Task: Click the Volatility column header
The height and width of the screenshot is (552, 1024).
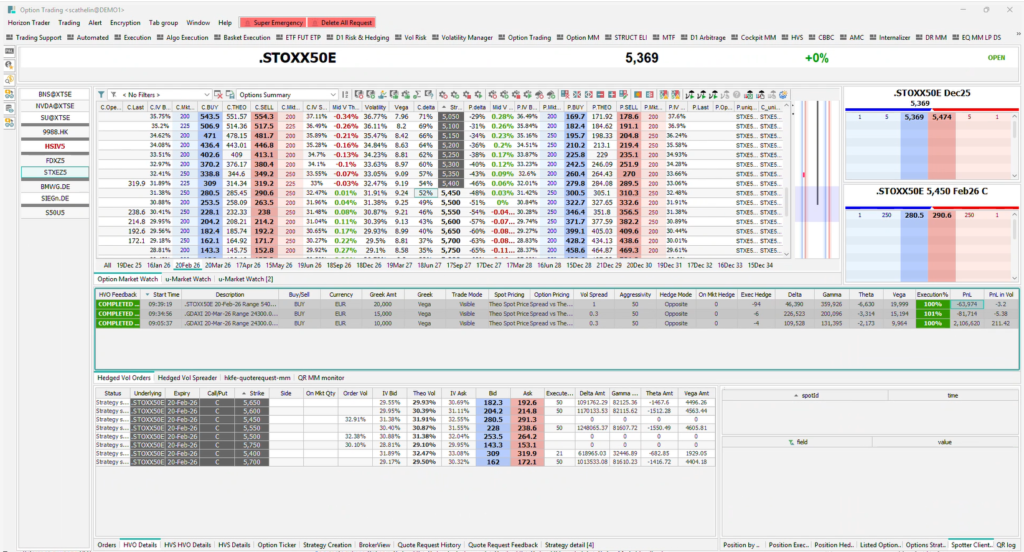Action: (375, 107)
